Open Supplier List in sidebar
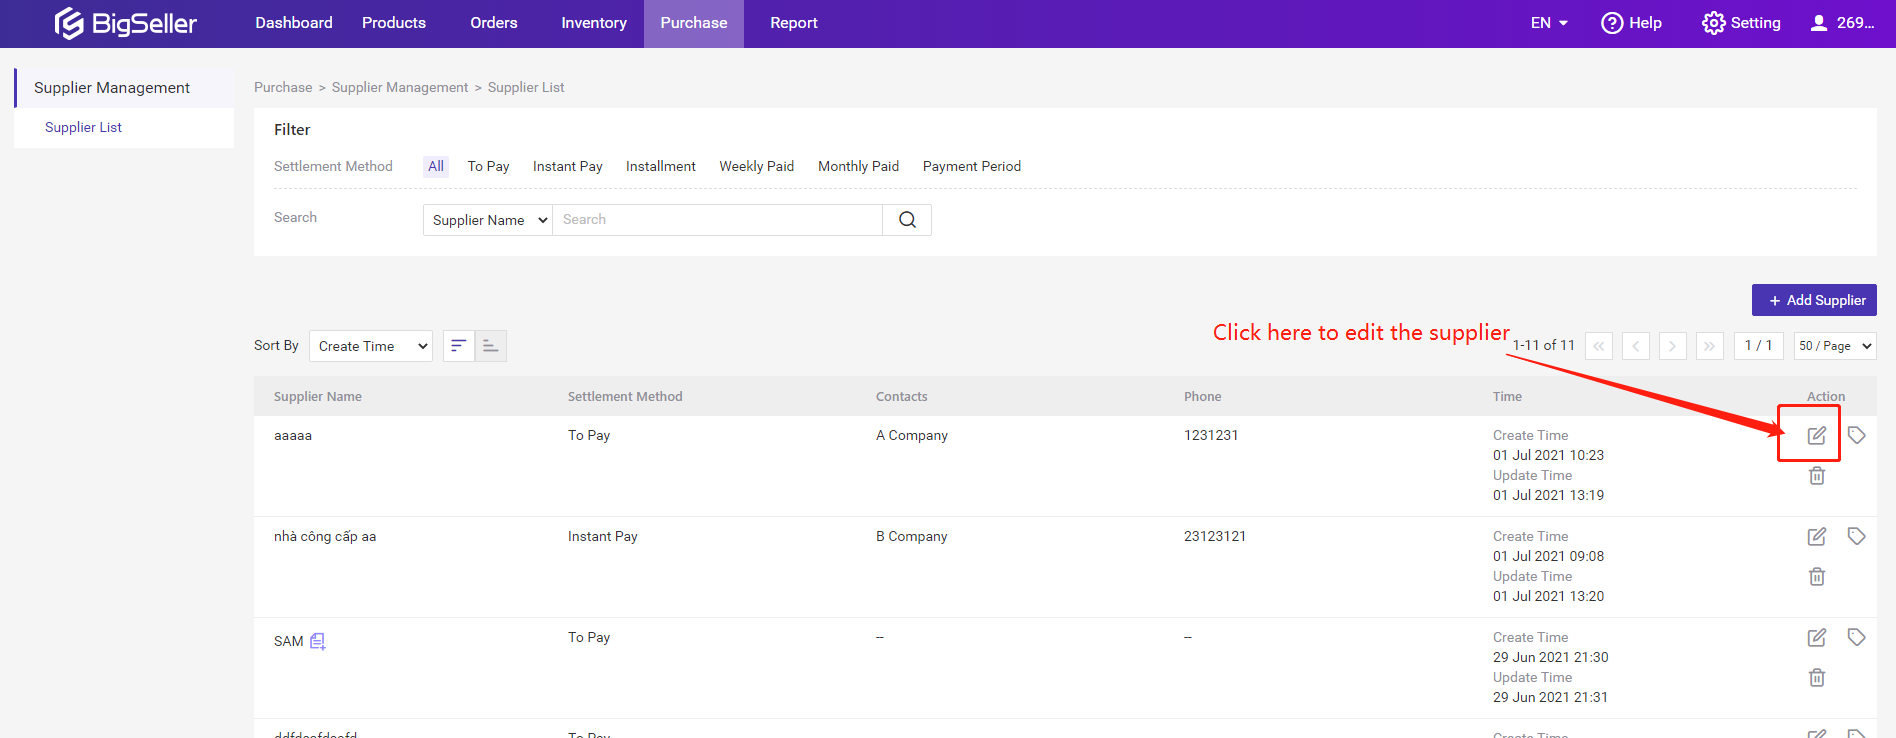This screenshot has width=1896, height=738. pos(83,127)
